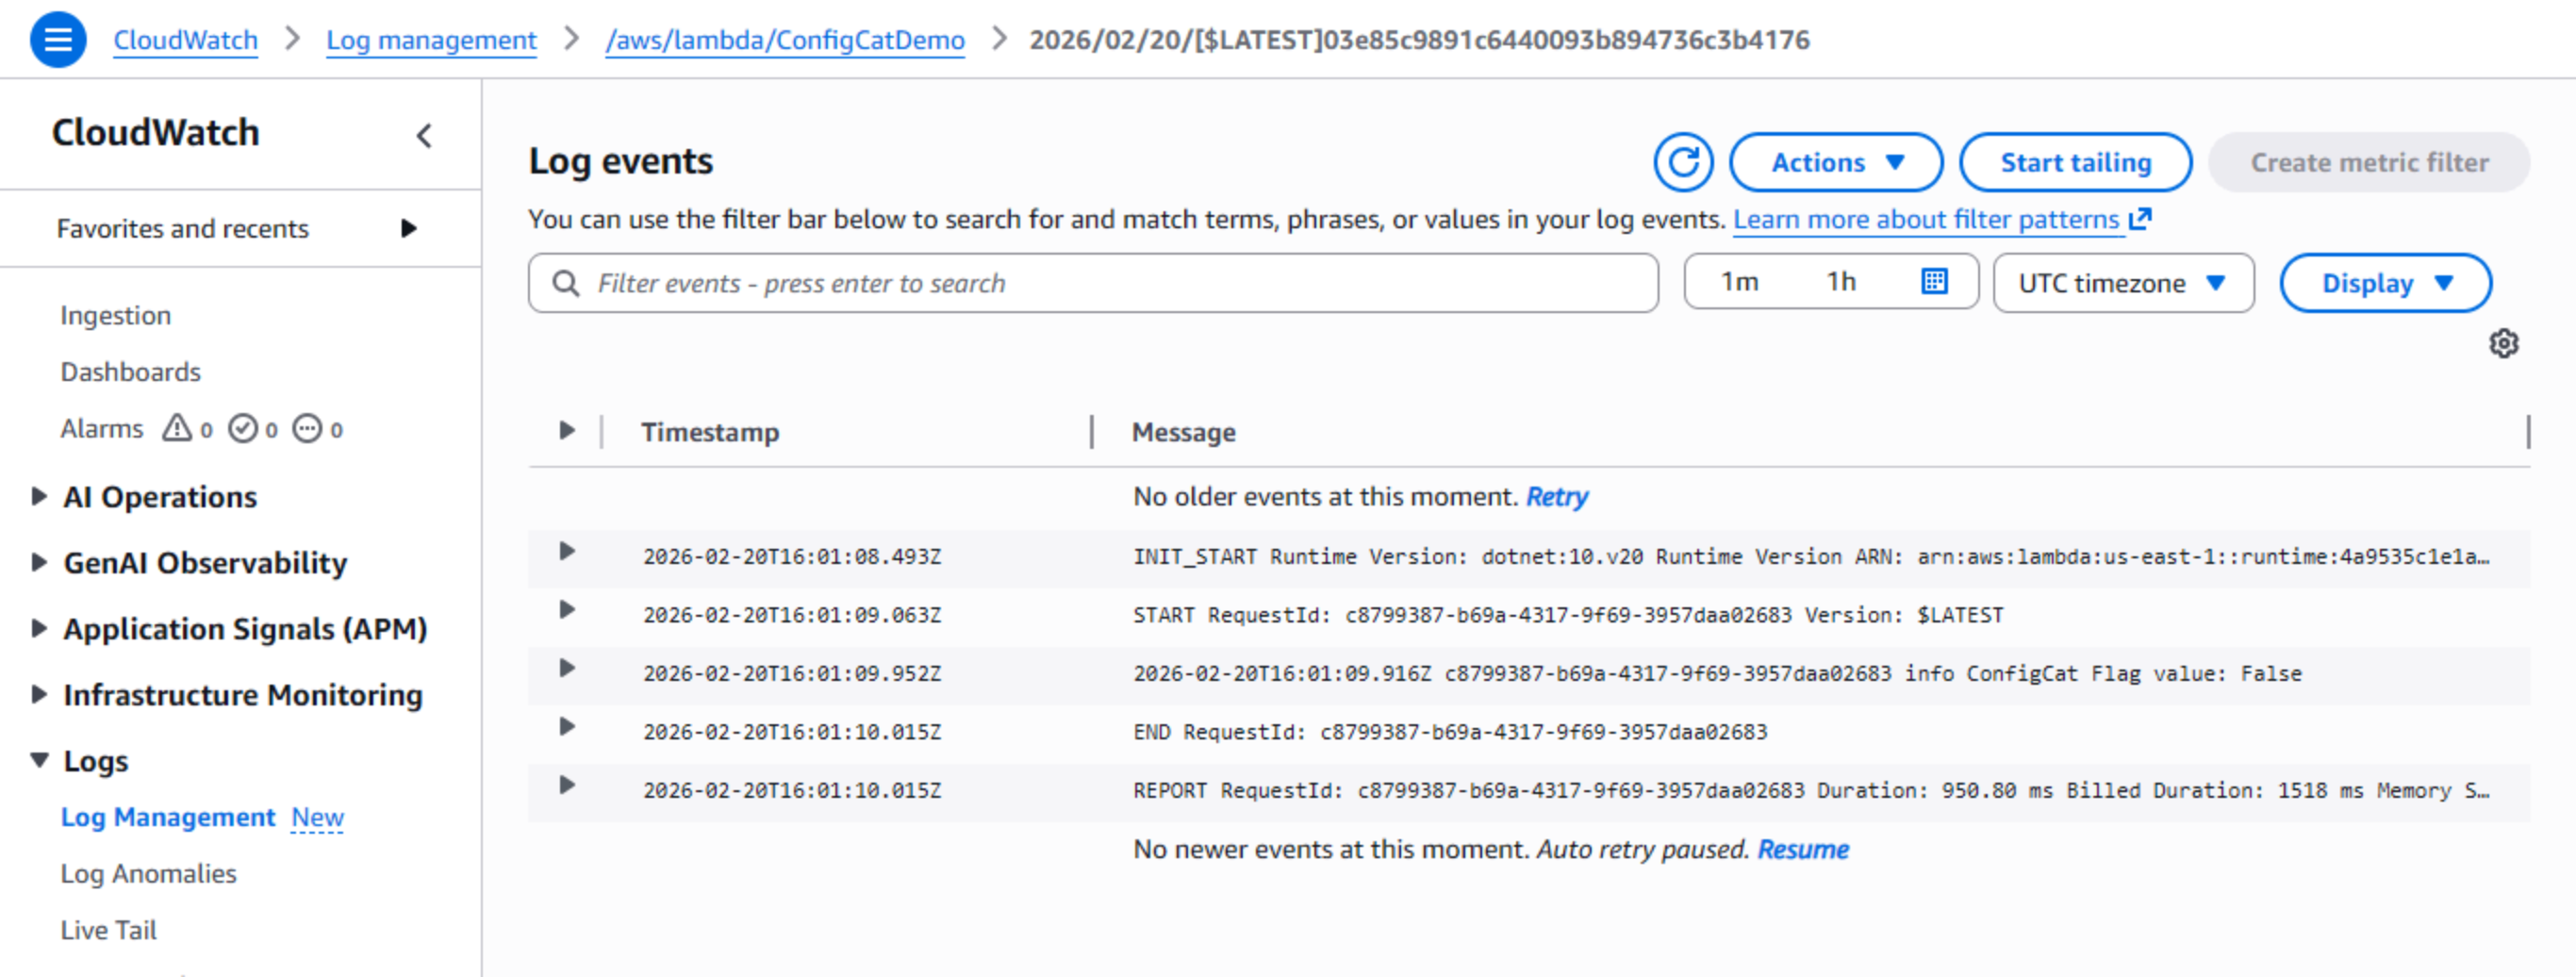Image resolution: width=2576 pixels, height=977 pixels.
Task: Open Log Anomalies in sidebar
Action: (148, 873)
